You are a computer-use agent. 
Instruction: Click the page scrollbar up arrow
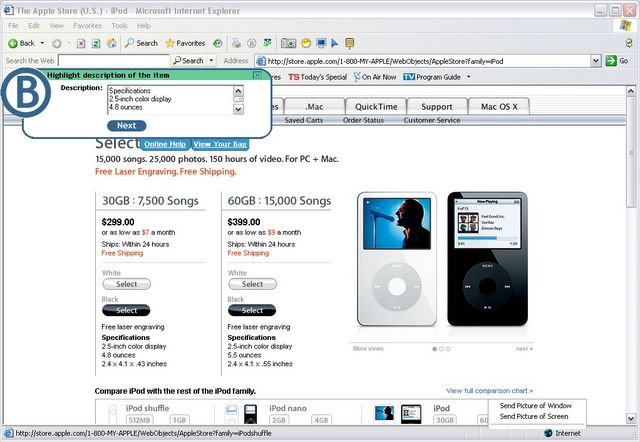point(631,91)
